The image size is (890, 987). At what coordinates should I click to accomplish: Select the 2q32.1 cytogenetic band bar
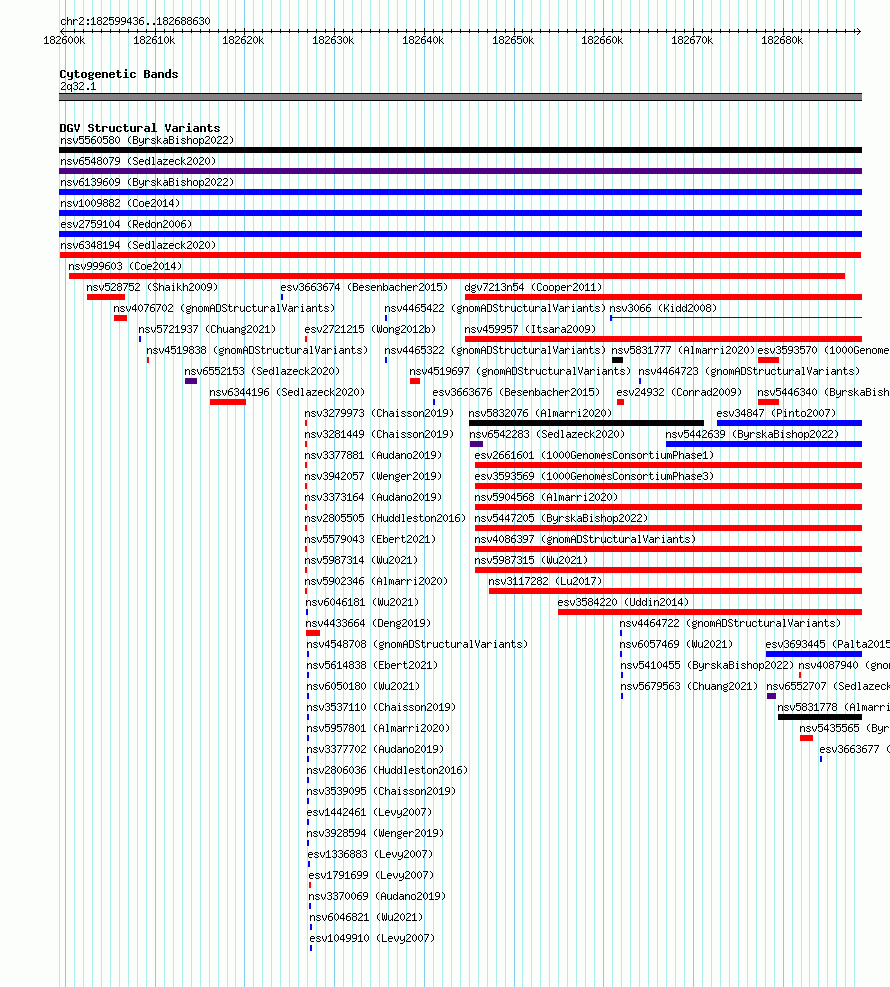coord(461,97)
